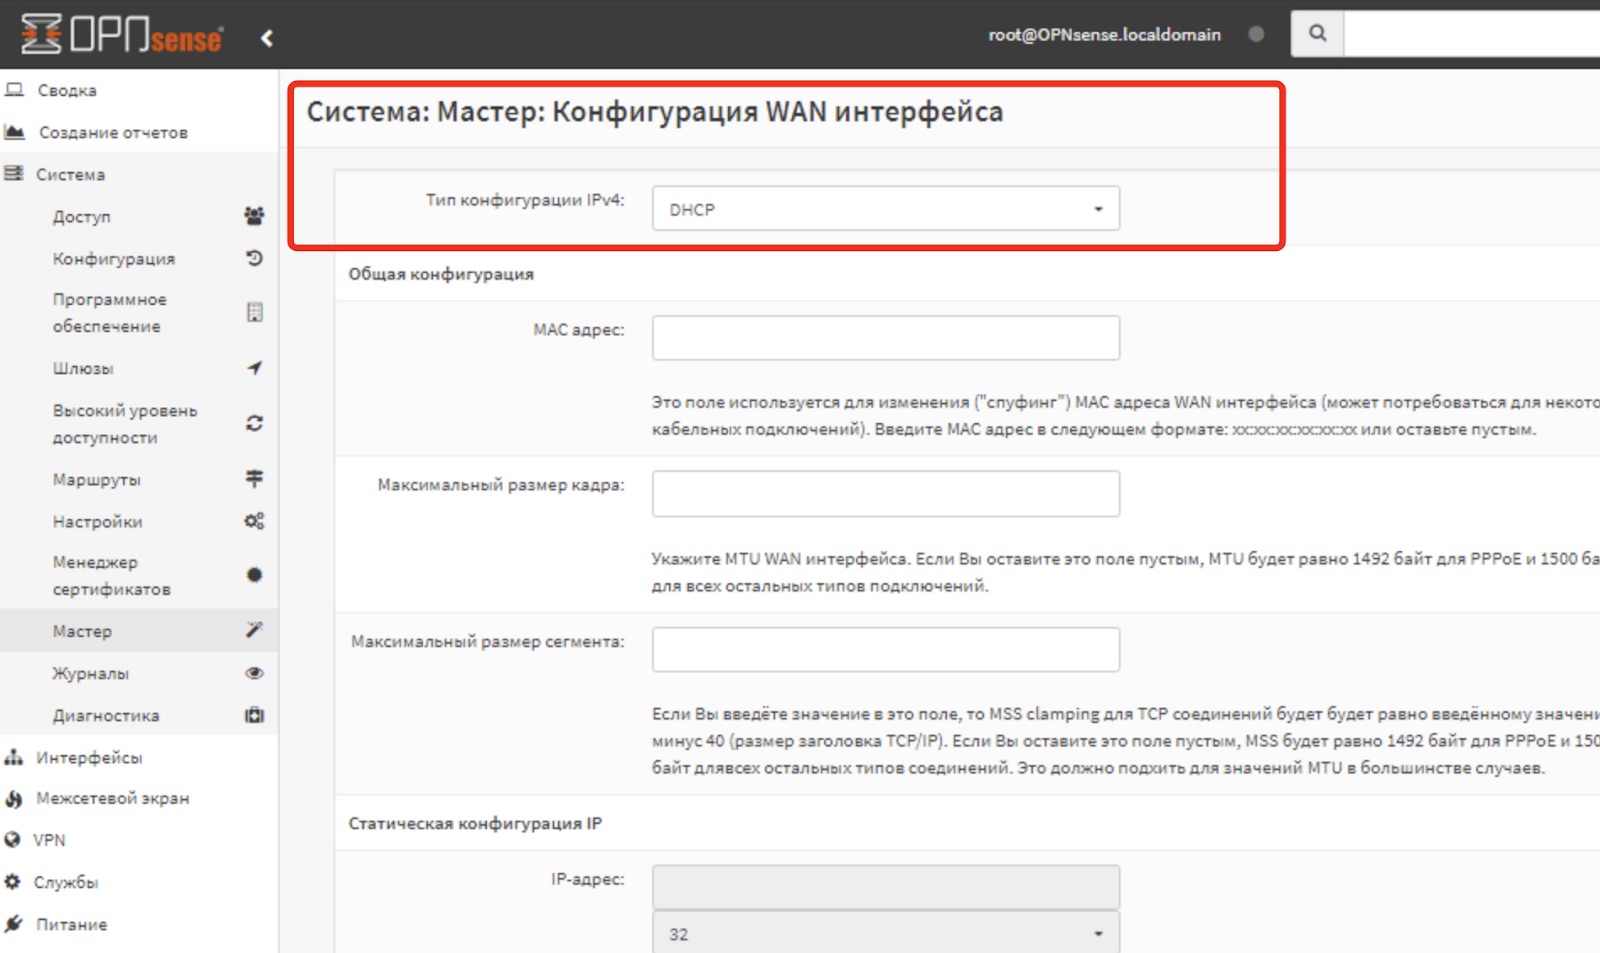The height and width of the screenshot is (953, 1600).
Task: Click the Конфигурация history icon
Action: [x=255, y=258]
